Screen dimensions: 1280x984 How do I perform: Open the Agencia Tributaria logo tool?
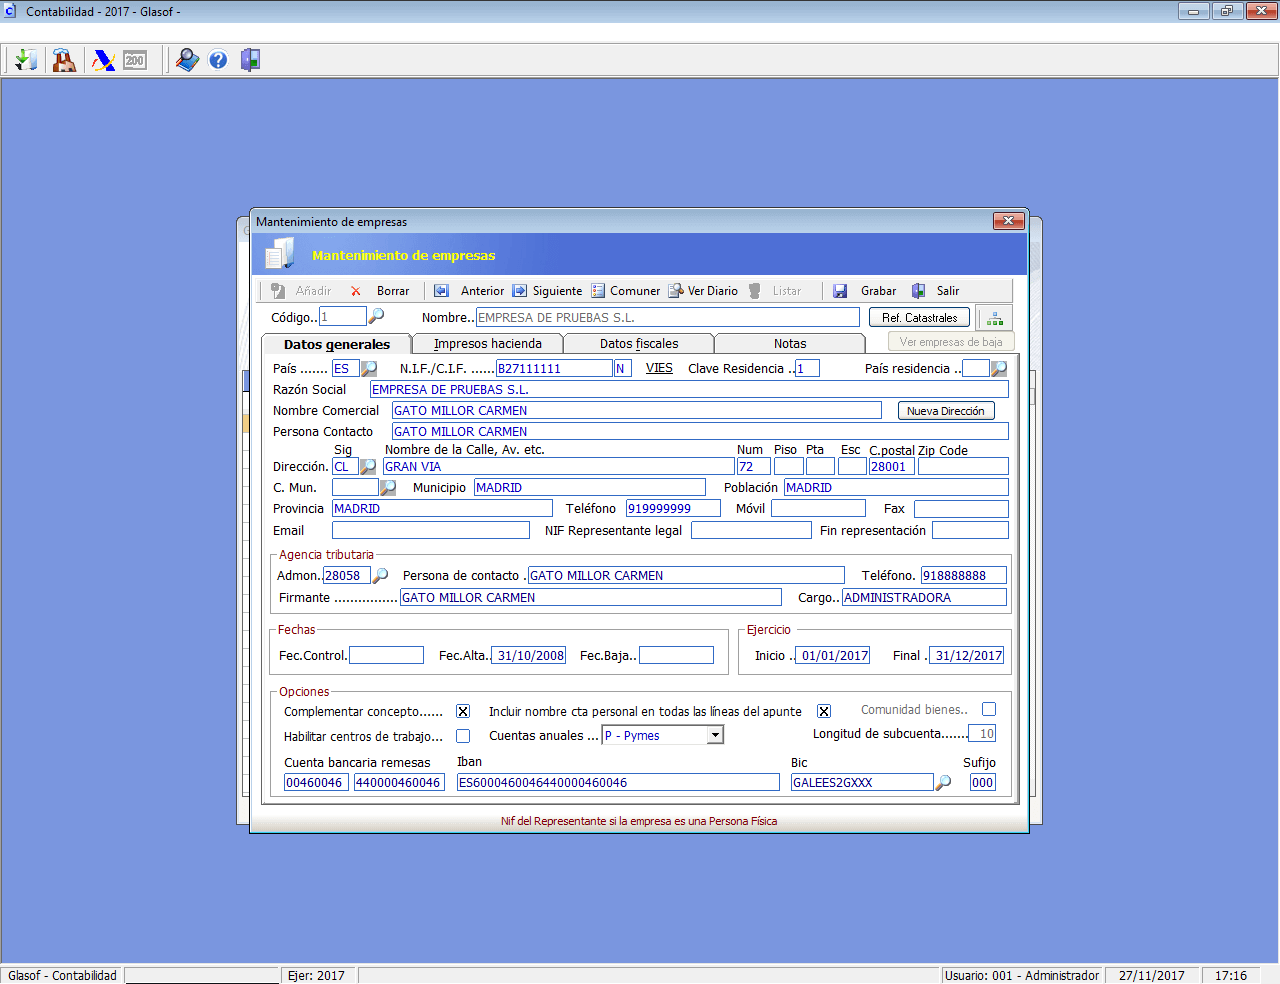pos(103,60)
